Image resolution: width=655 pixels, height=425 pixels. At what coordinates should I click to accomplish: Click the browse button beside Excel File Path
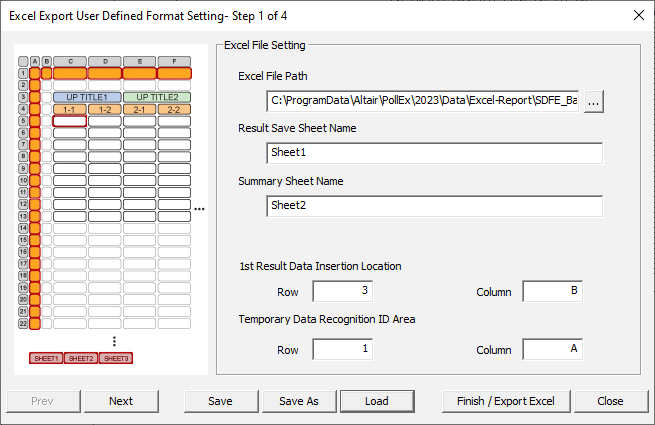tap(594, 101)
